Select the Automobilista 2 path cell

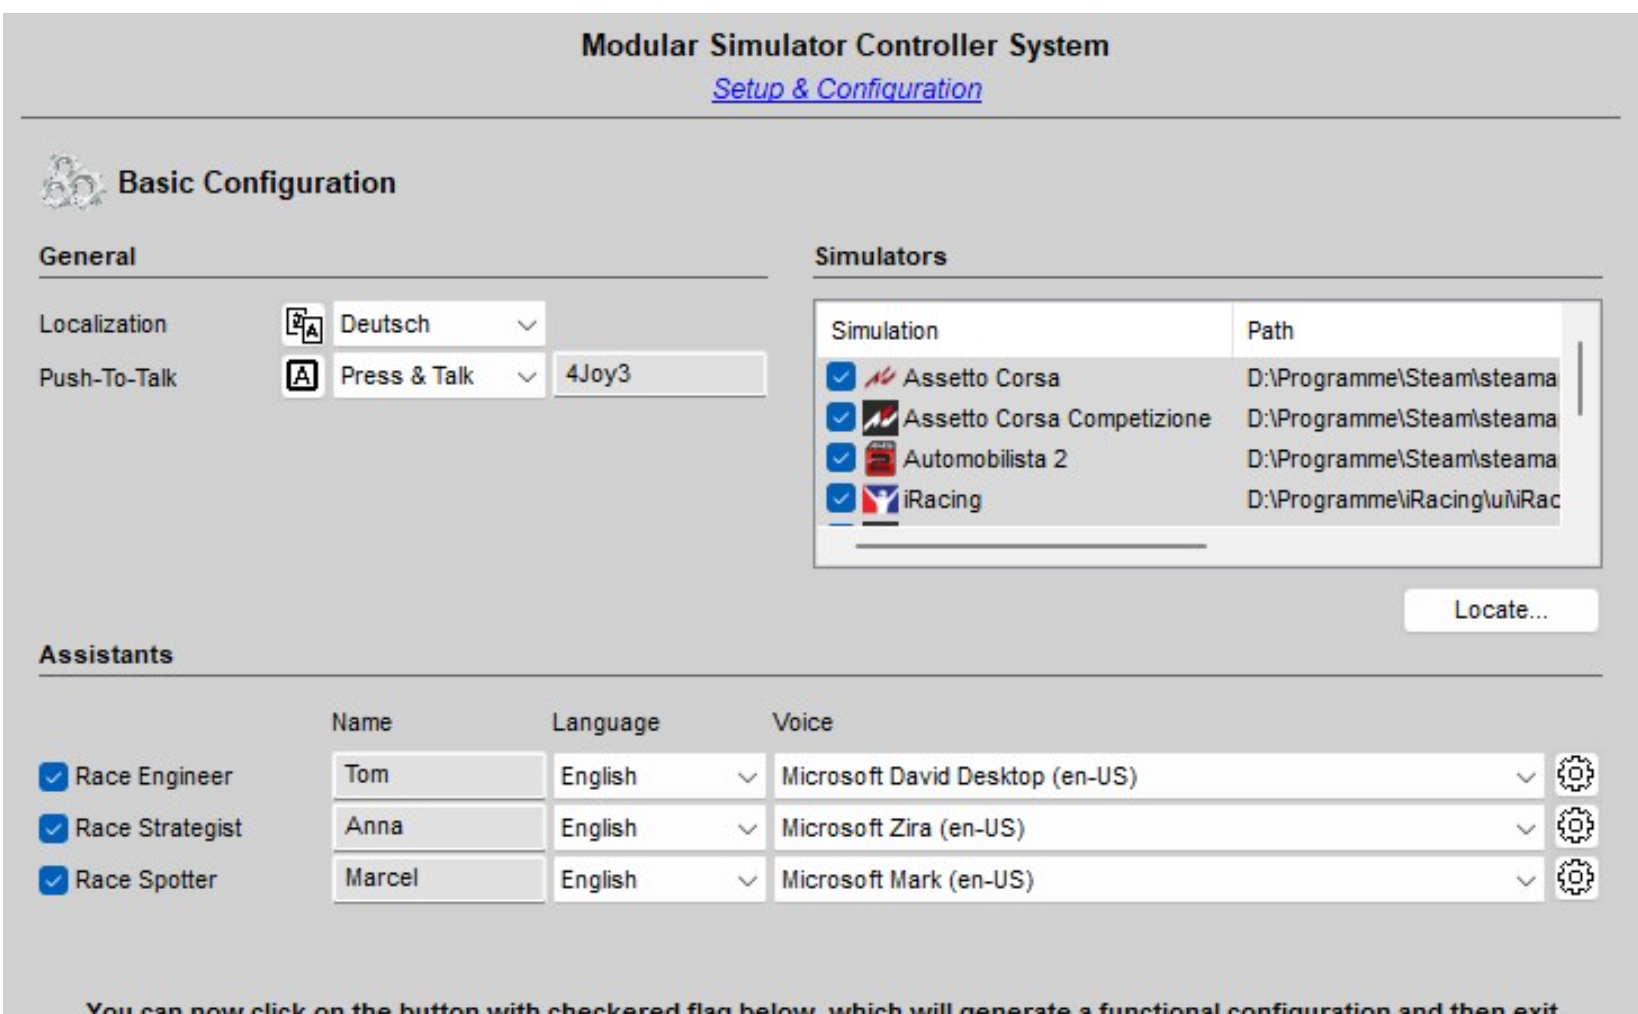1401,459
